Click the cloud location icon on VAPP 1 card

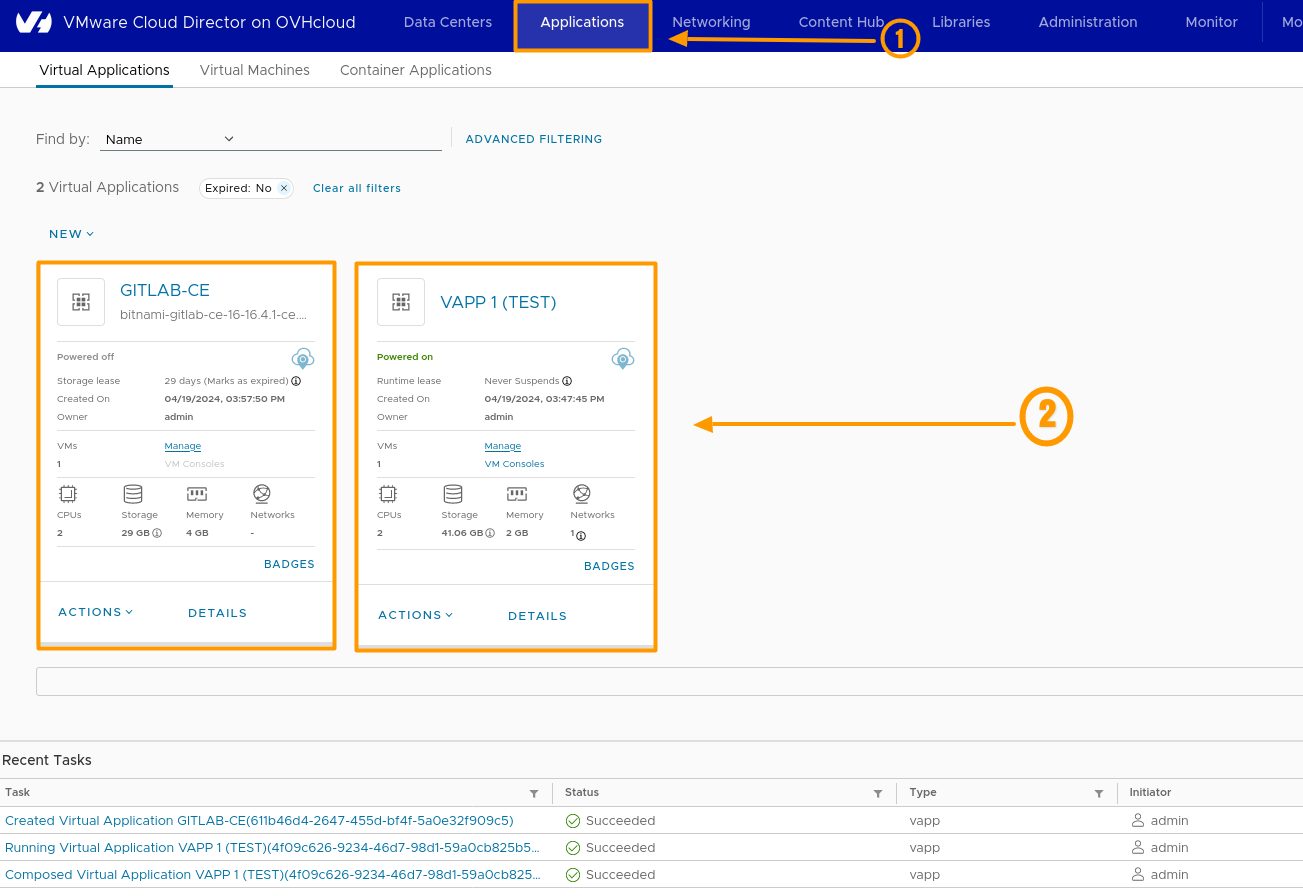coord(623,359)
